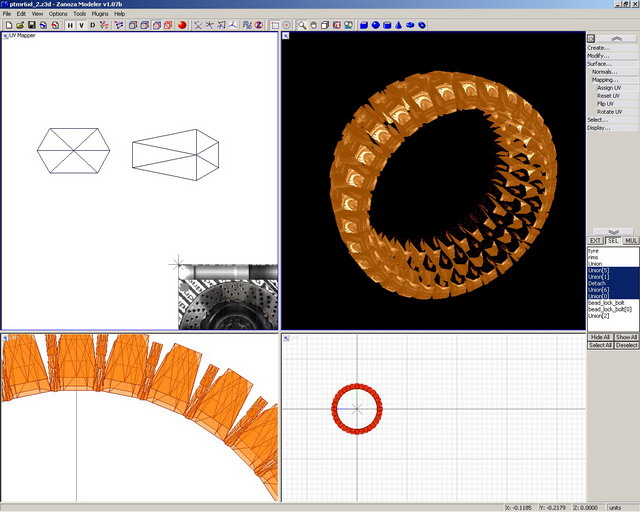Viewport: 640px width, 512px height.
Task: Click the magnifier zoom tool icon
Action: [x=302, y=25]
